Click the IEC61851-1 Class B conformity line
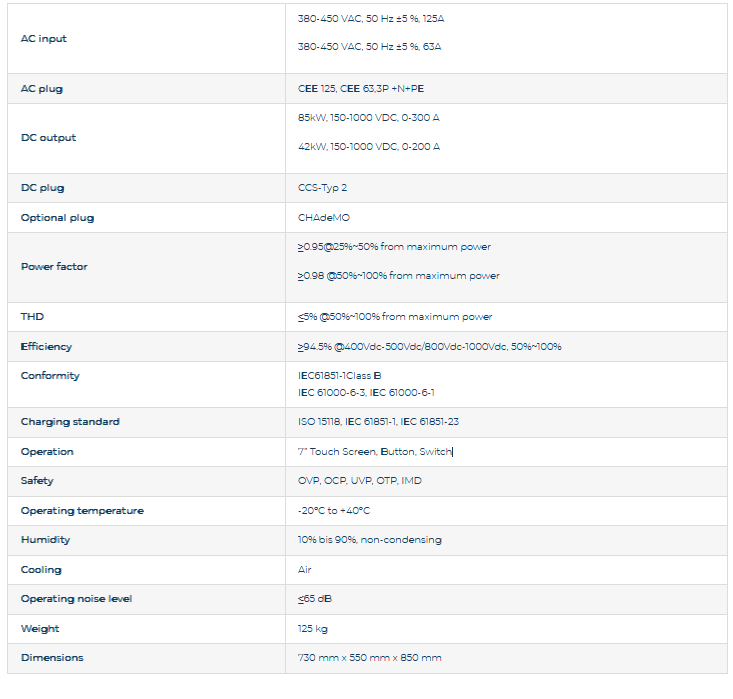The image size is (733, 699). click(339, 376)
